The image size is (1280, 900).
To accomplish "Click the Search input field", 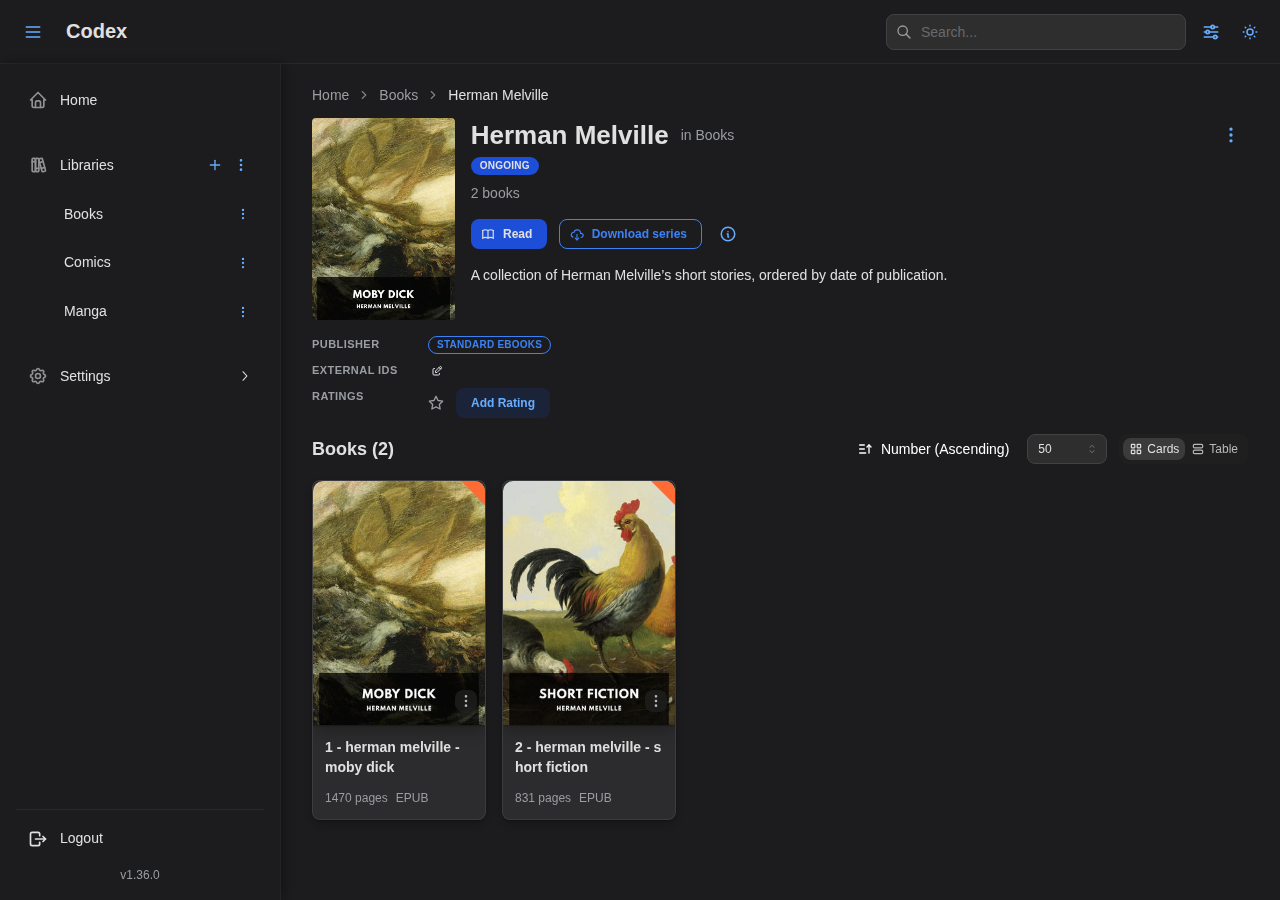I will [x=1036, y=32].
